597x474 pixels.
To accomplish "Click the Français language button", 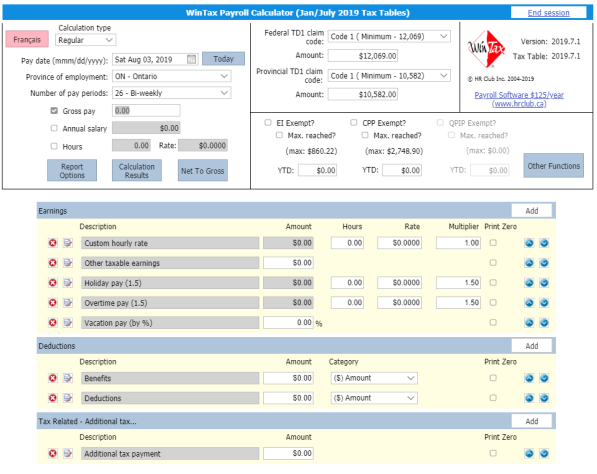I will [x=27, y=39].
